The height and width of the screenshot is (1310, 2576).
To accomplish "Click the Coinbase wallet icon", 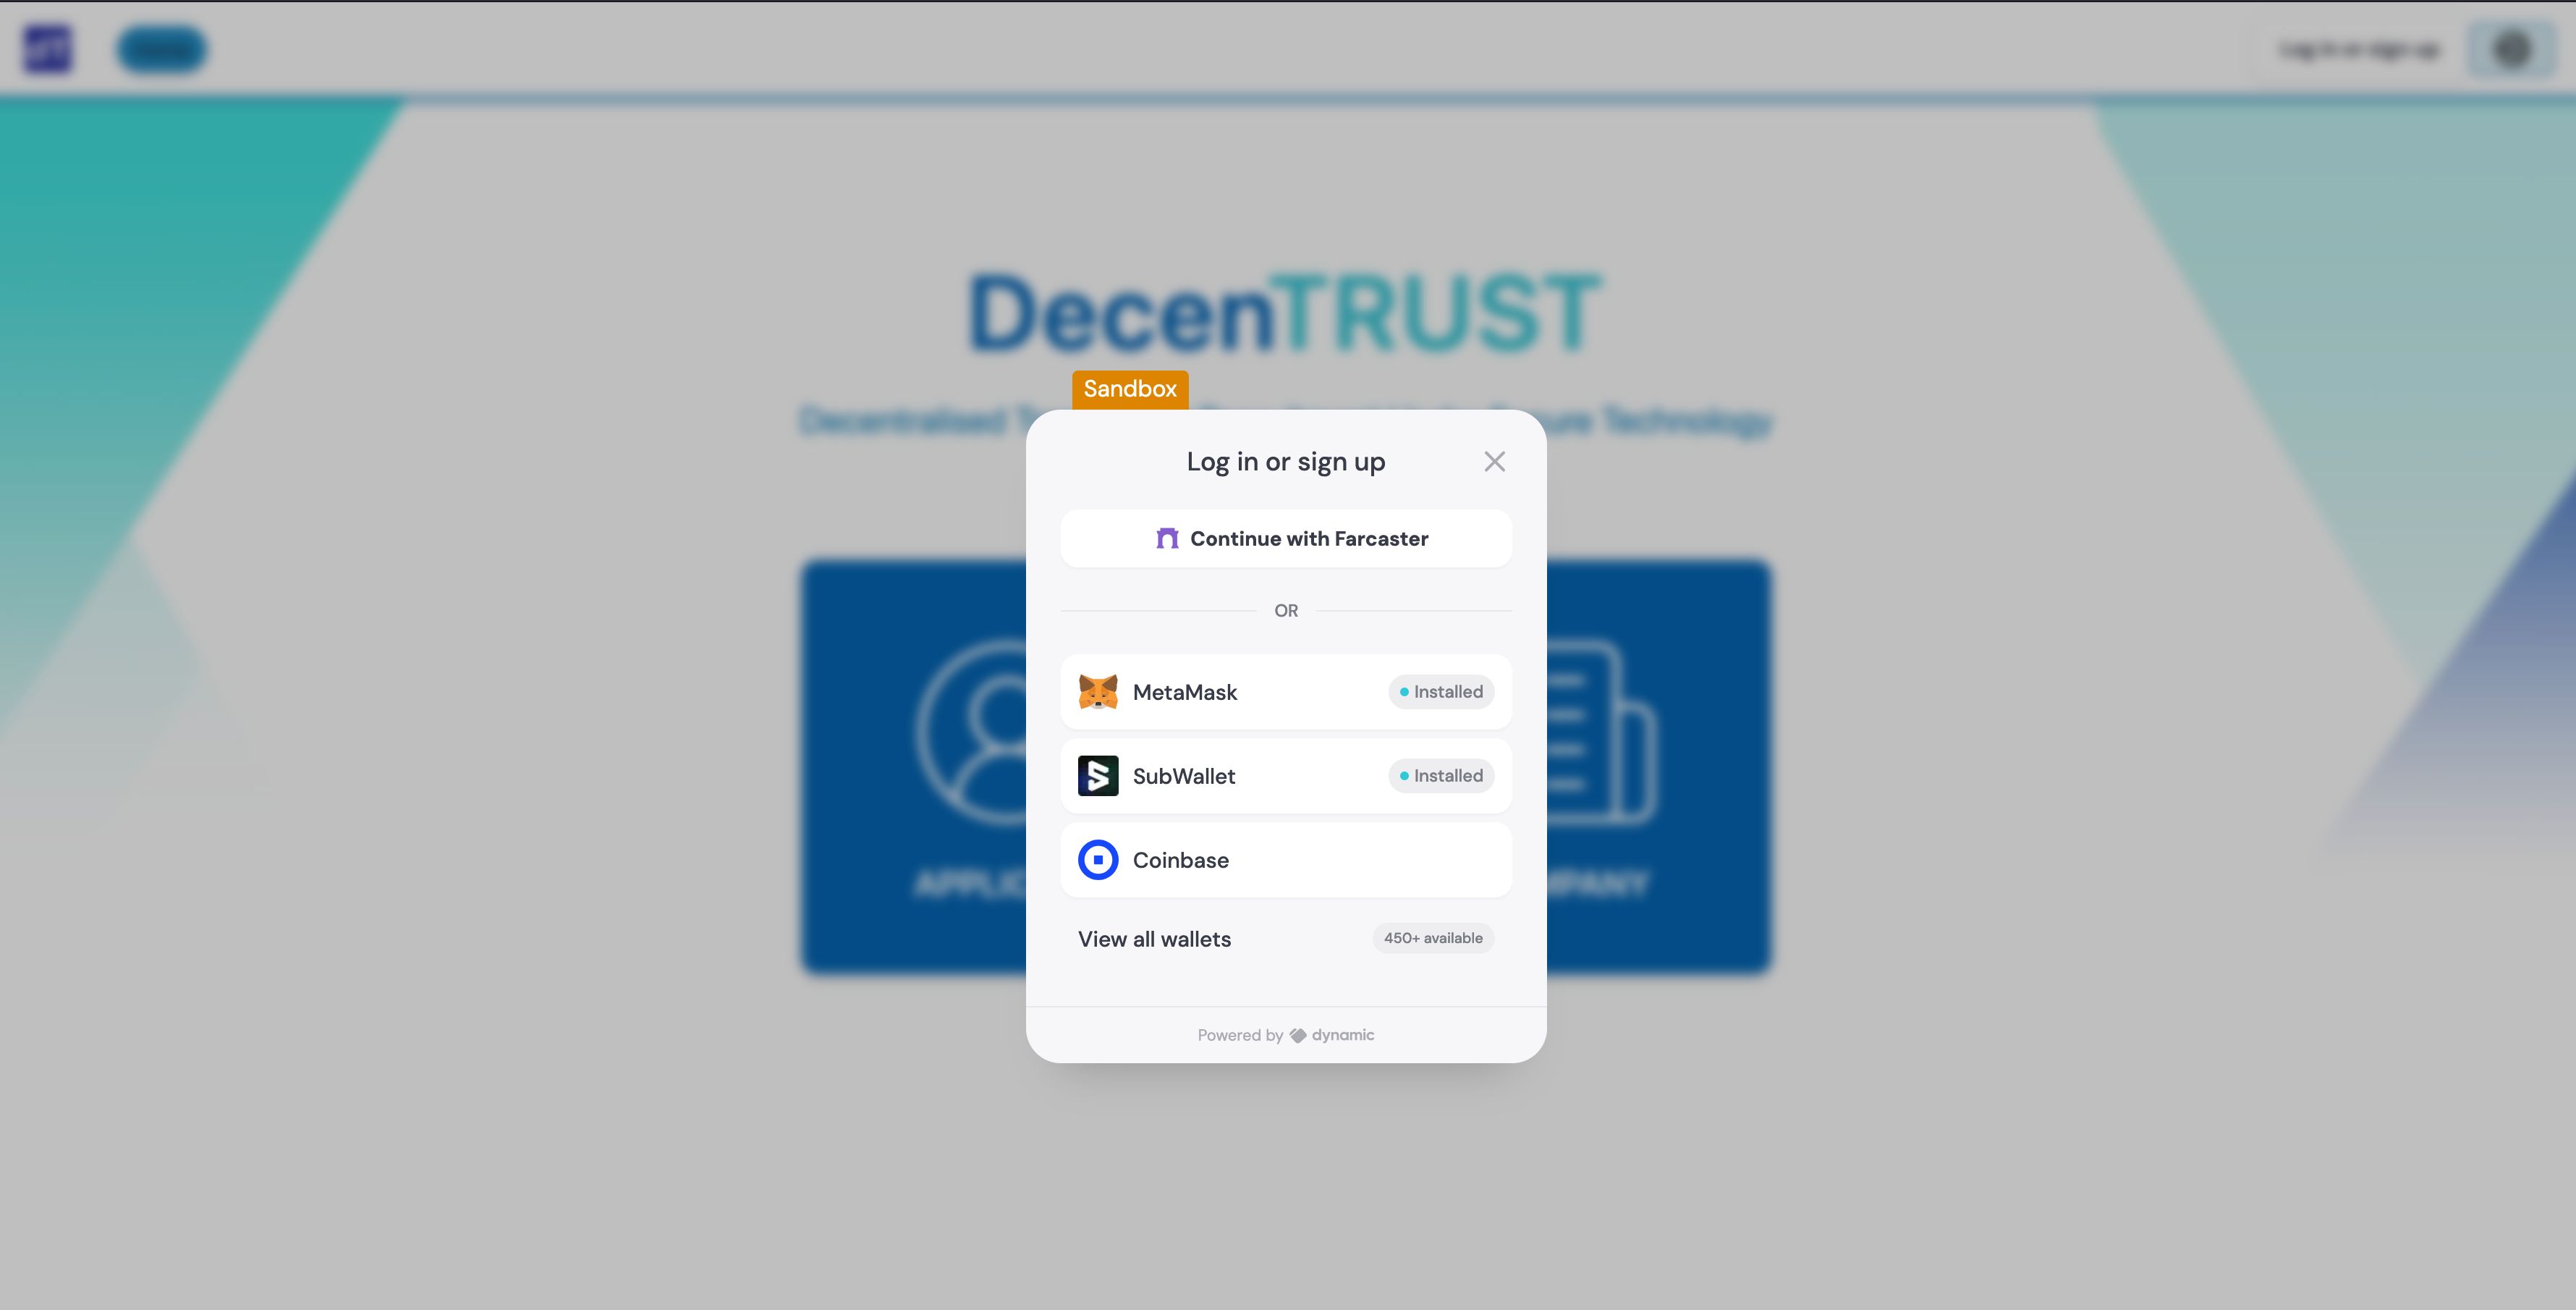I will [1098, 859].
